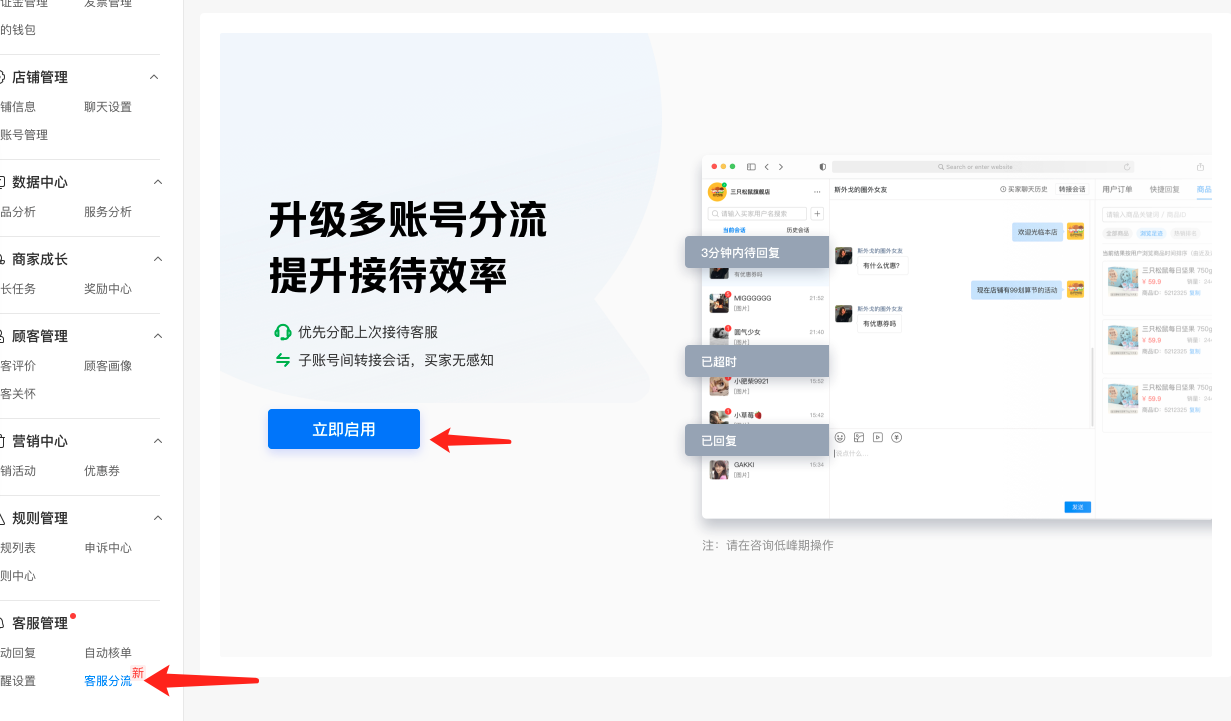
Task: Open the 聊天设置 menu item
Action: [108, 107]
